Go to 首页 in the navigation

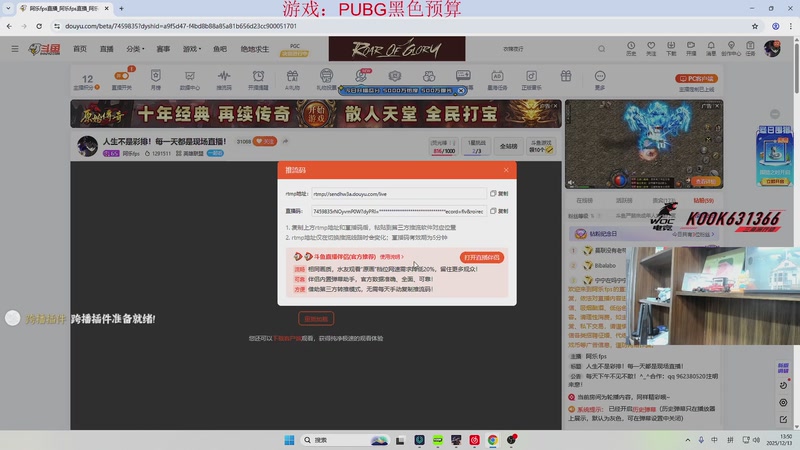pos(80,49)
